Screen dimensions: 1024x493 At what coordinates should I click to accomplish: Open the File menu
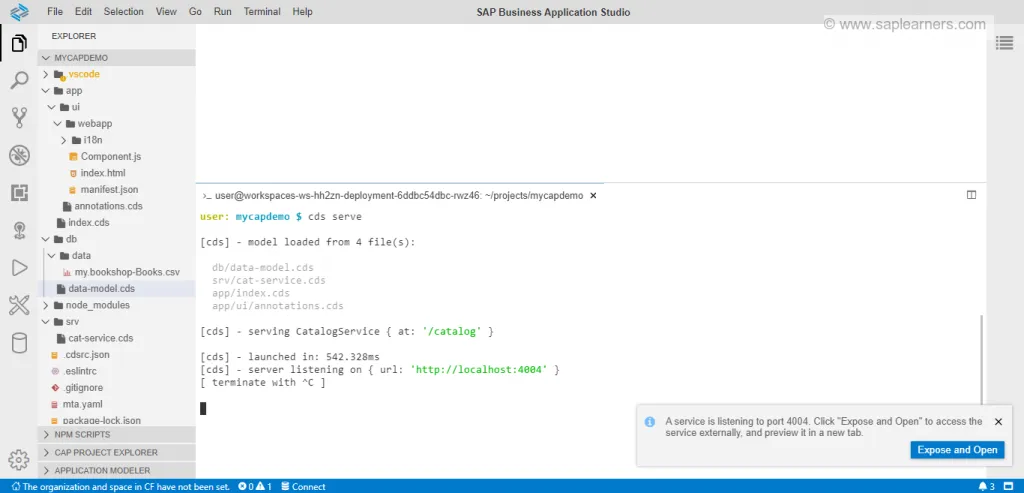point(55,12)
